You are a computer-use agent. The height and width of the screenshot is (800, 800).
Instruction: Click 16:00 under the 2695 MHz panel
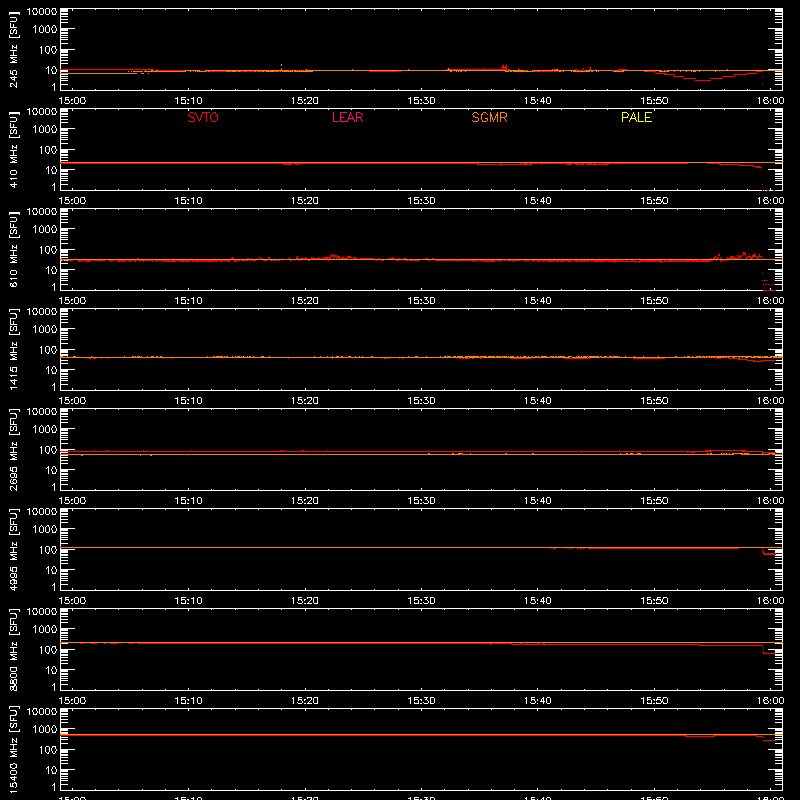770,501
